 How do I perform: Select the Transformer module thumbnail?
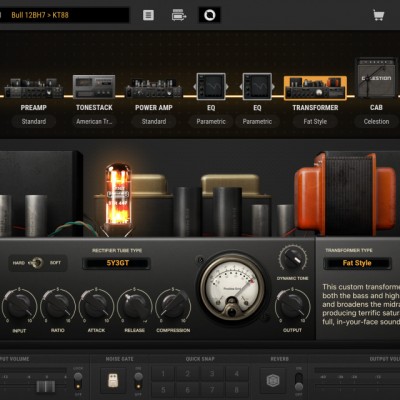[315, 88]
